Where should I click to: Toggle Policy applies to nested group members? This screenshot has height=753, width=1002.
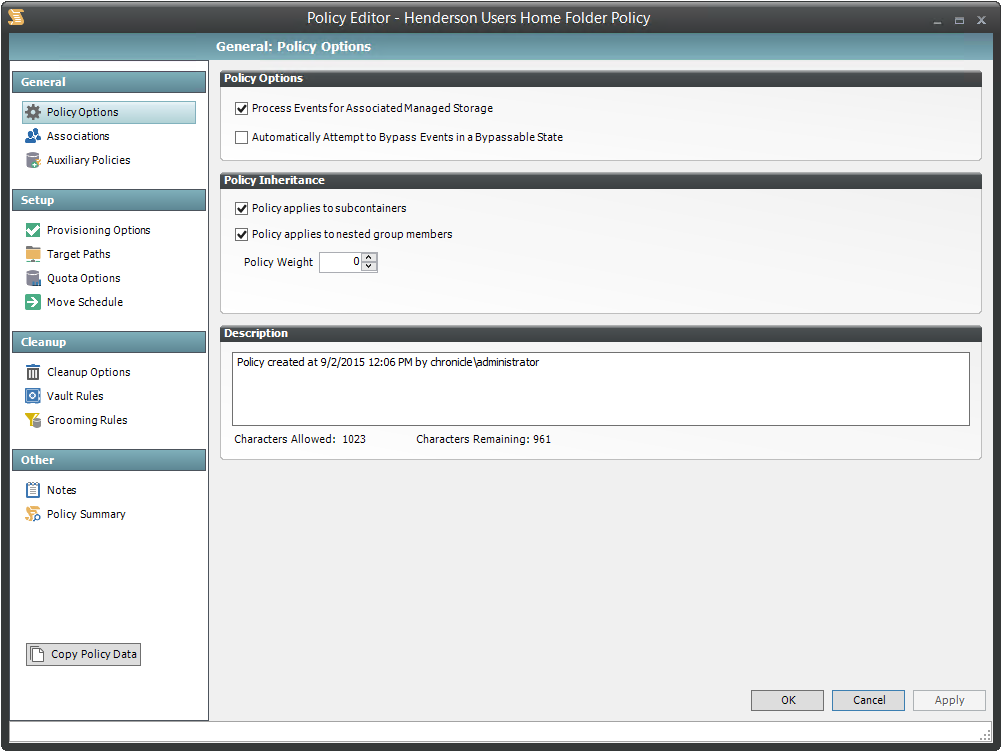pos(242,235)
